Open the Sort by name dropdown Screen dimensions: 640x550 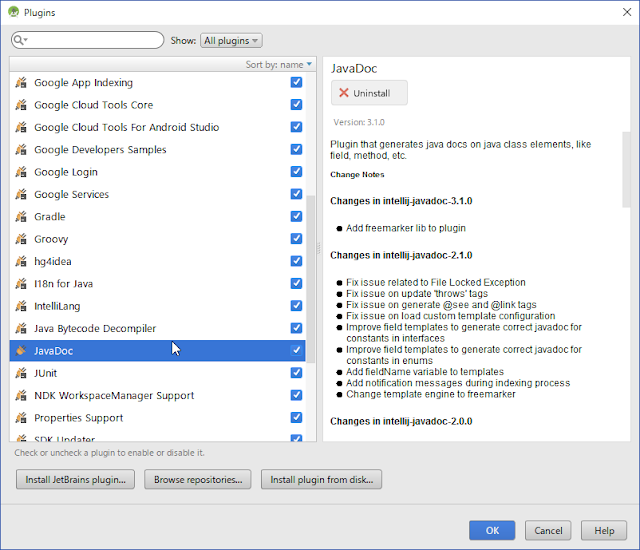(279, 64)
